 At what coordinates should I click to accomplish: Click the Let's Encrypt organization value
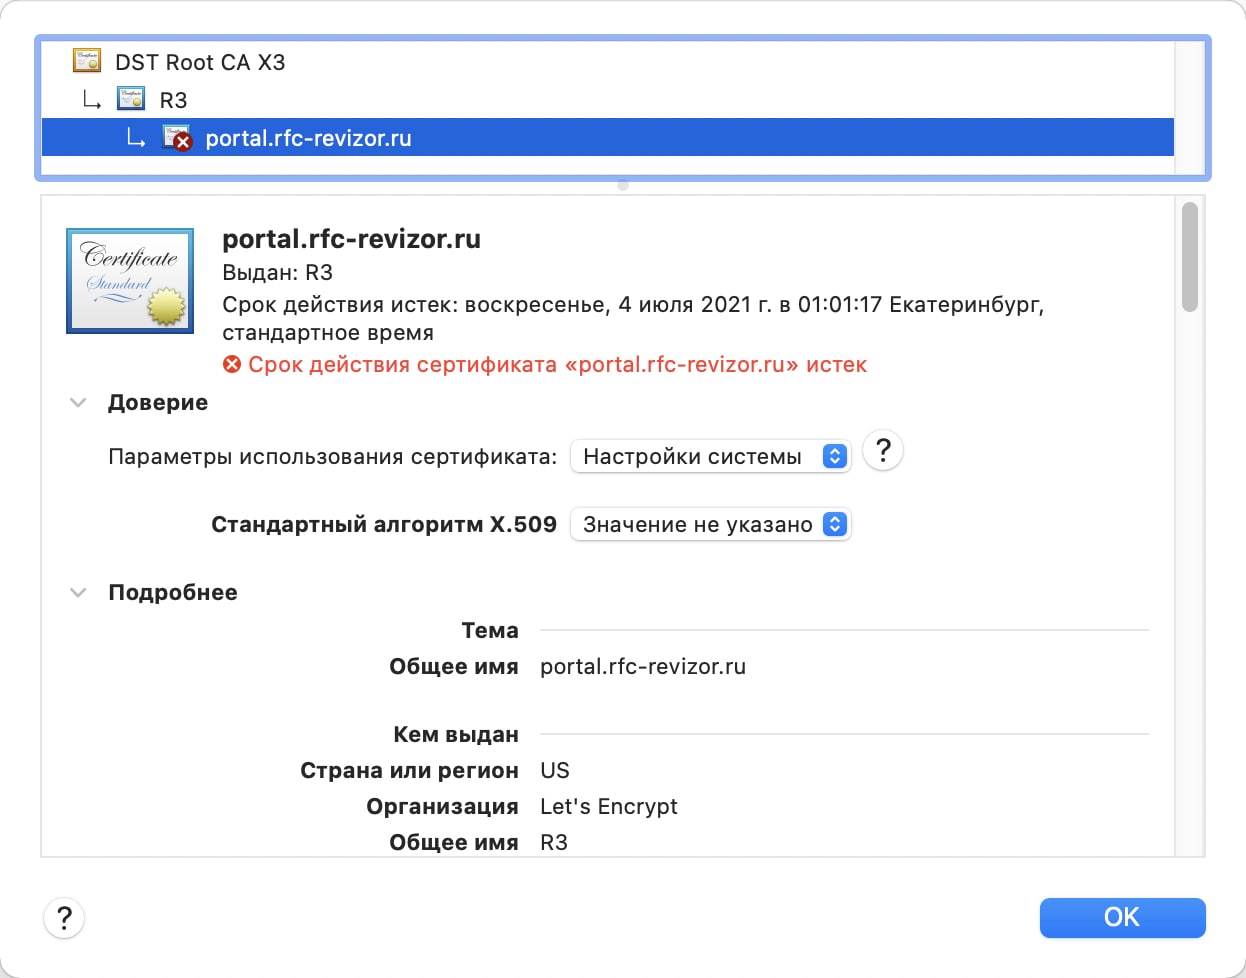[x=609, y=806]
